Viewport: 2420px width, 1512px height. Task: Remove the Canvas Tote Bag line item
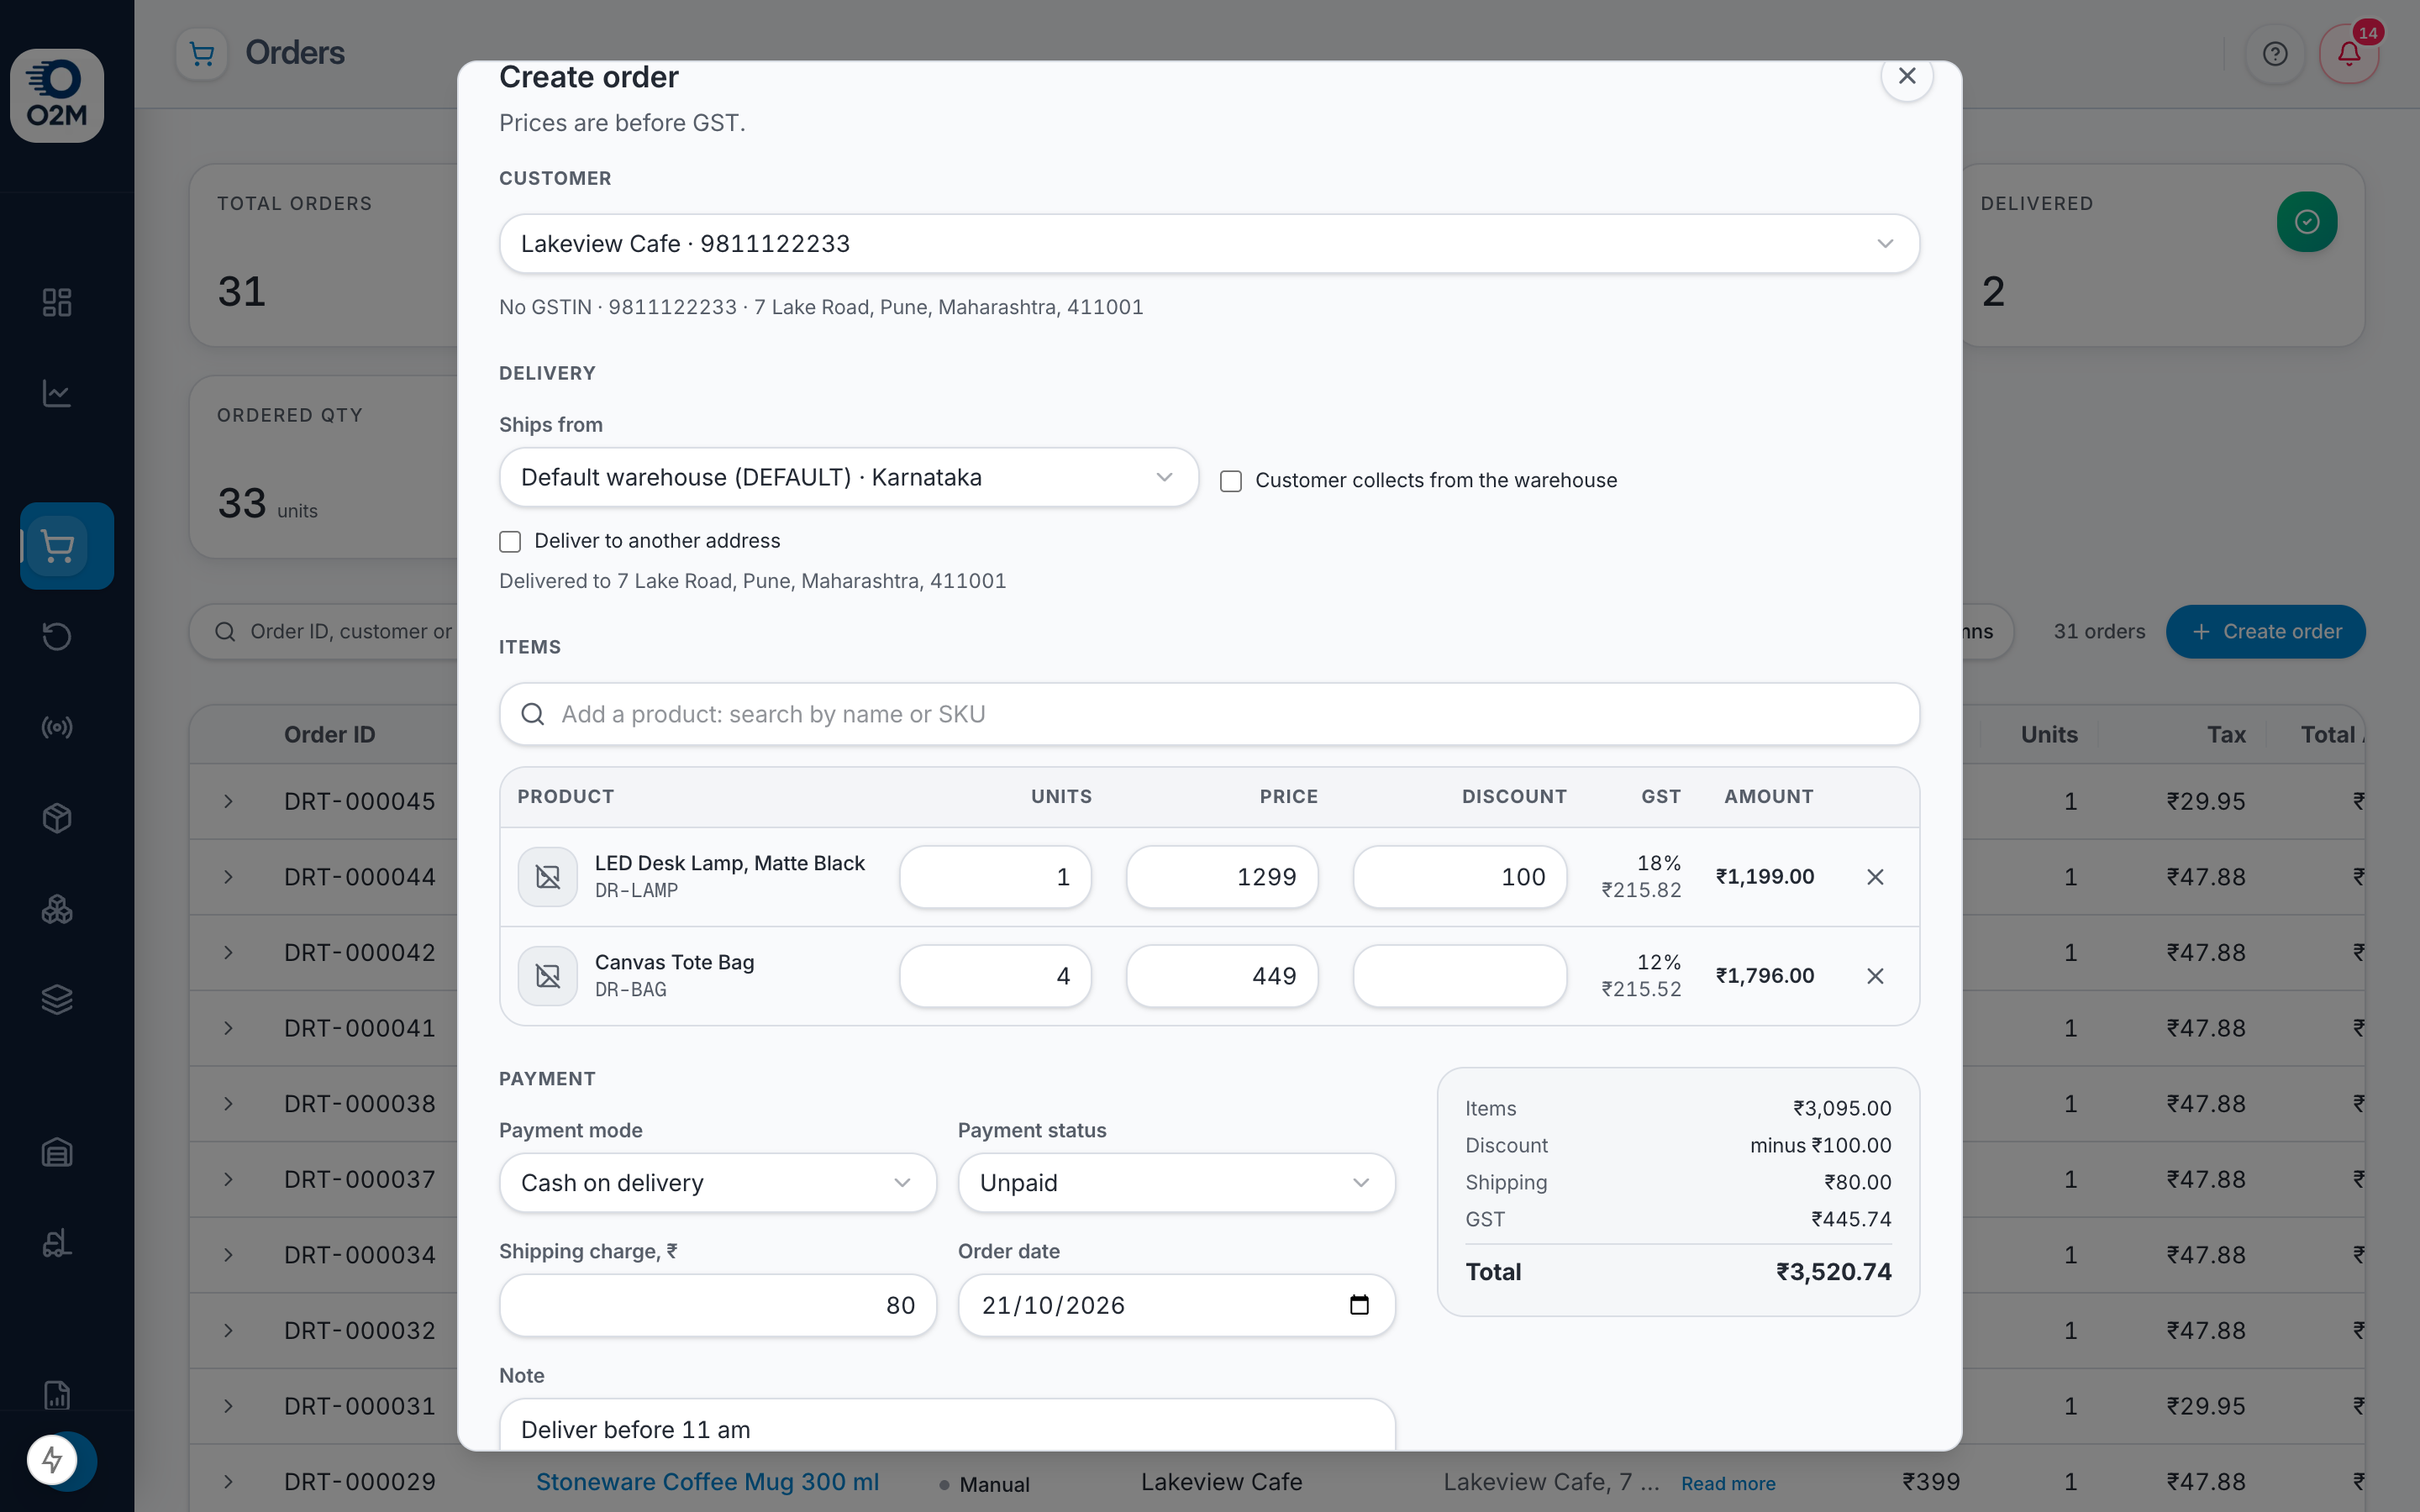(1875, 976)
